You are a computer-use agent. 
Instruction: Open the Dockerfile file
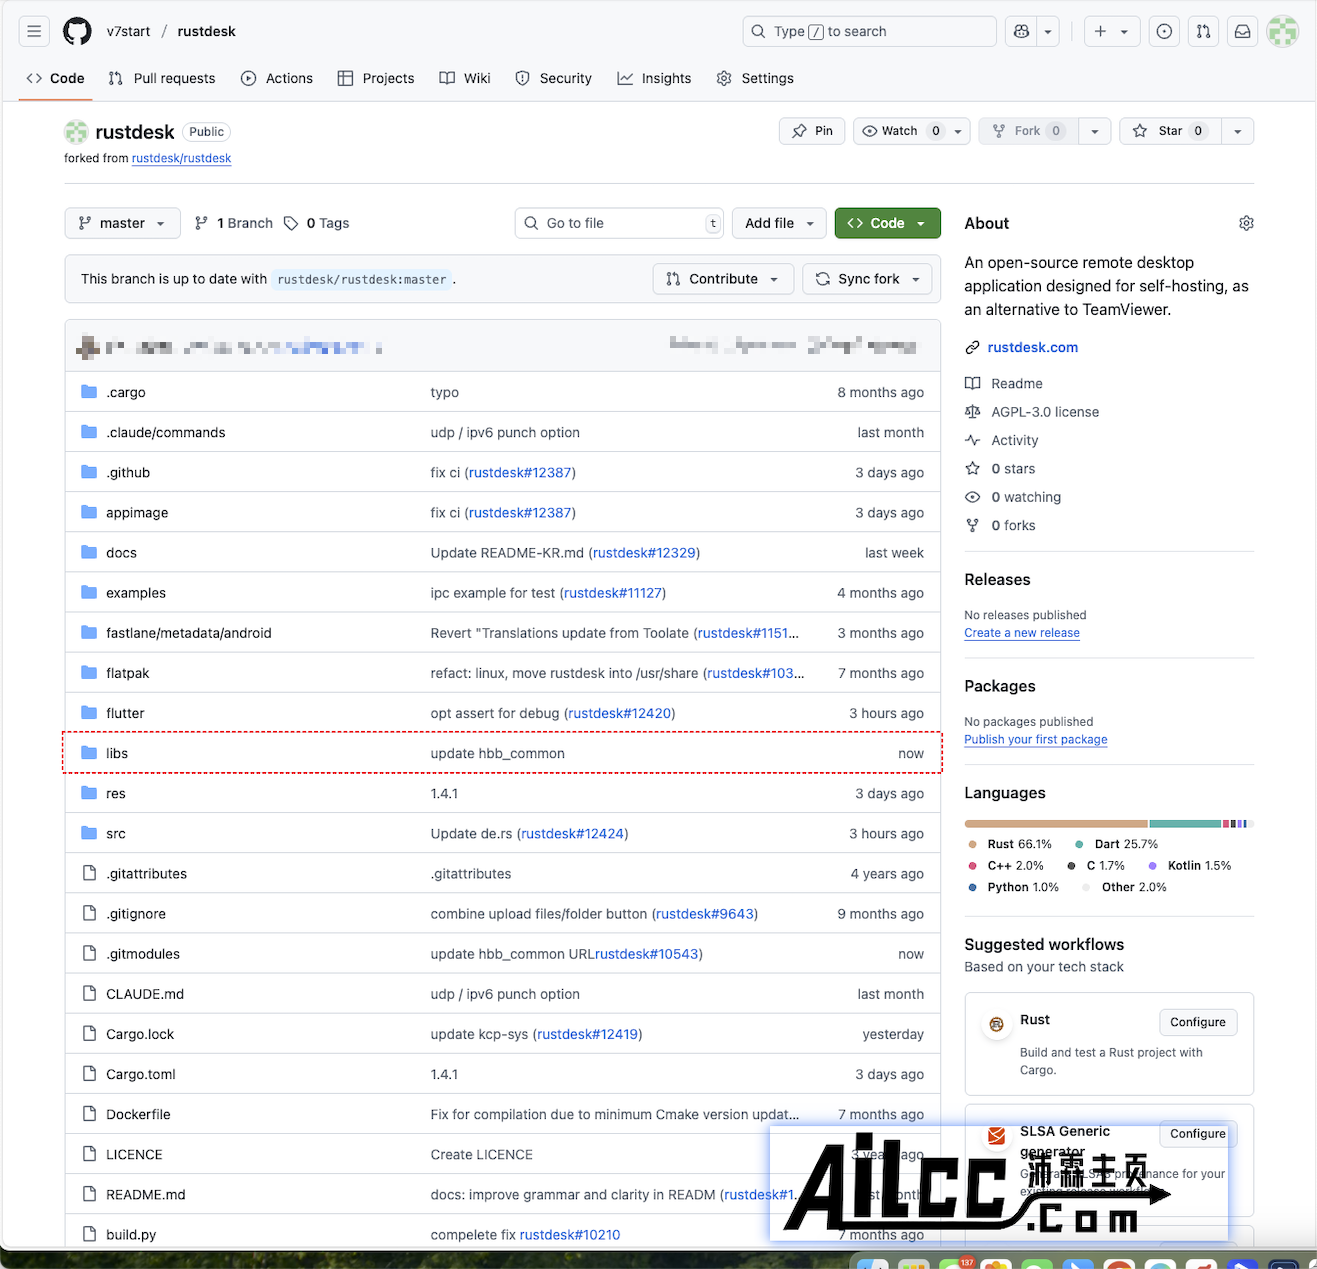138,1114
